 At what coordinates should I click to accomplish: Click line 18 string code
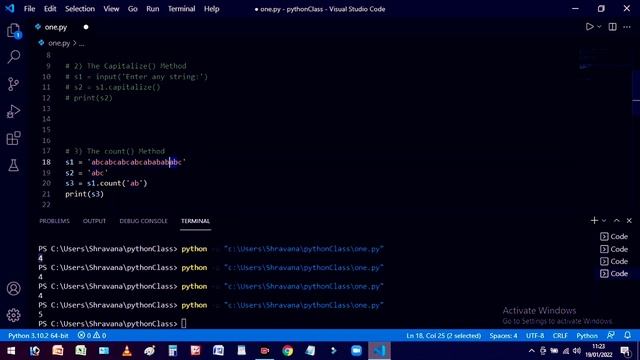[125, 162]
